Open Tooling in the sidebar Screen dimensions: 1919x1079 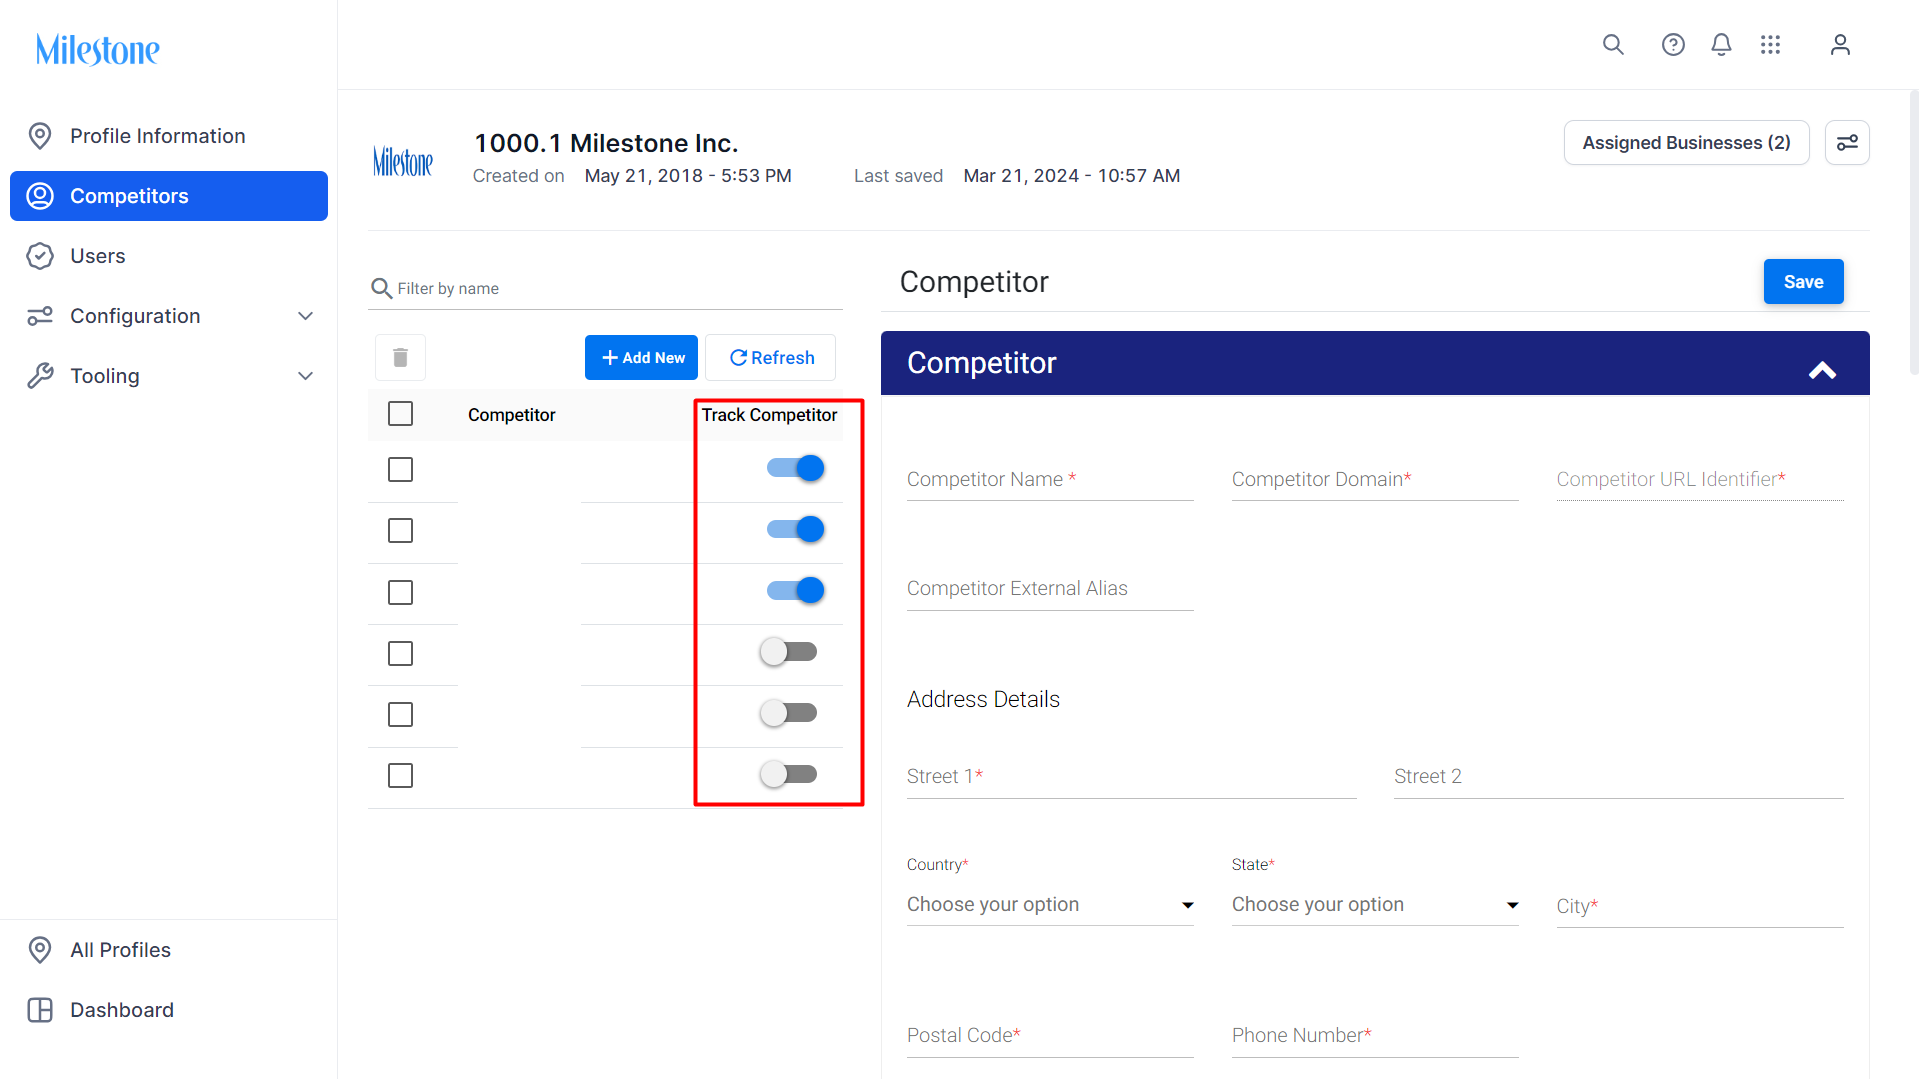[x=169, y=376]
